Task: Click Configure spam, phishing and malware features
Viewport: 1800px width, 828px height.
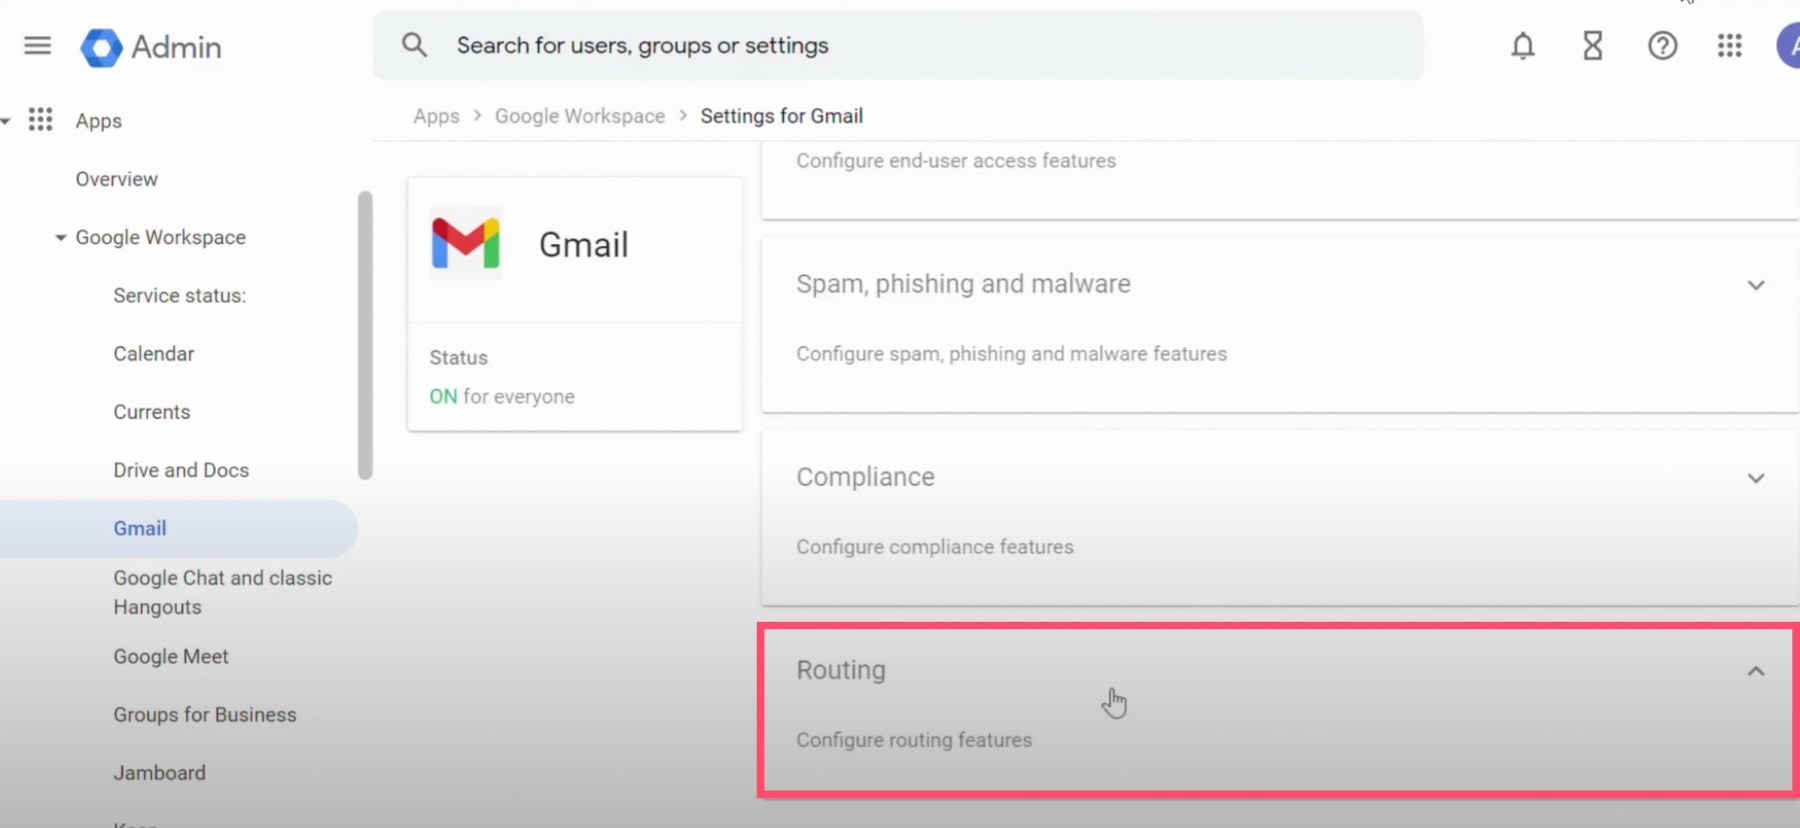Action: 1011,354
